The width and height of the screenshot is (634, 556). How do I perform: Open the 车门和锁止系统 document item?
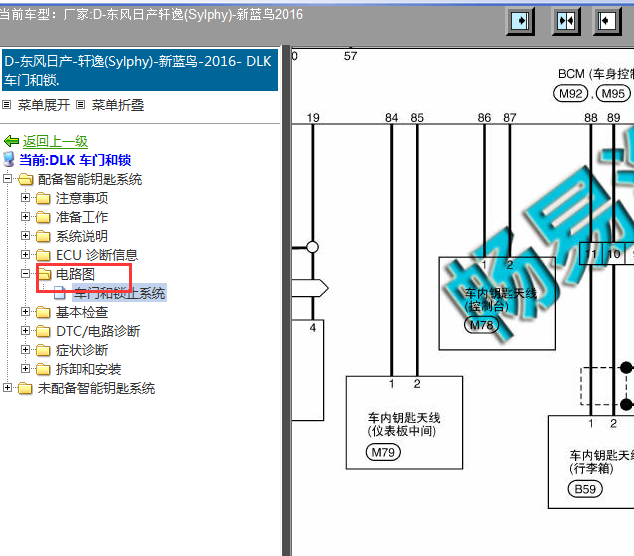click(x=119, y=293)
